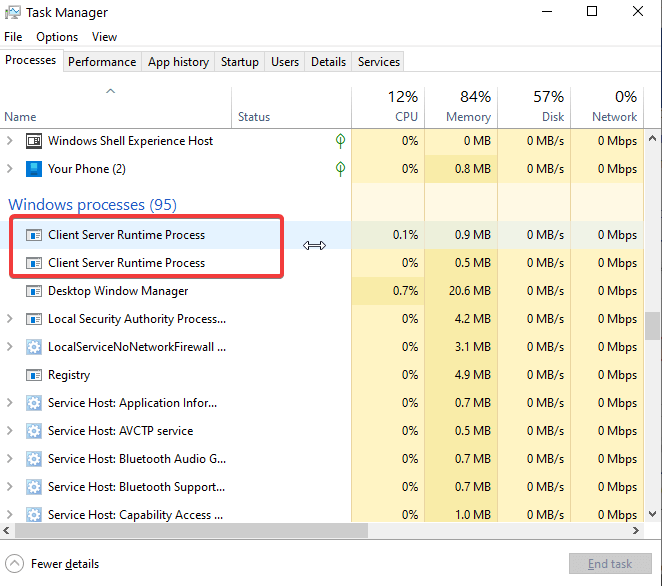Open the Options menu

coord(57,37)
